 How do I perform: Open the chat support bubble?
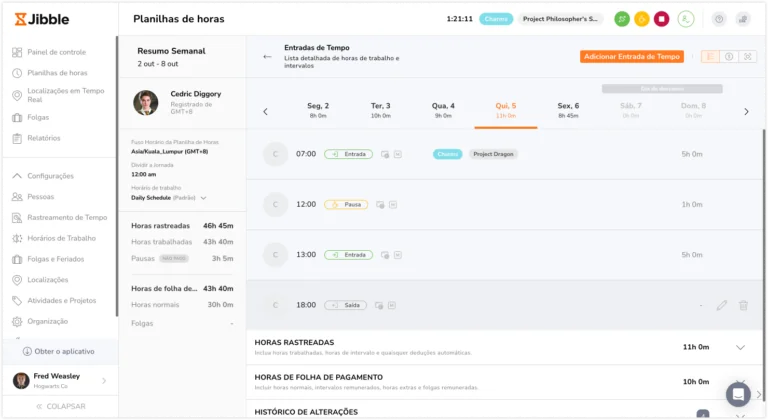[738, 394]
